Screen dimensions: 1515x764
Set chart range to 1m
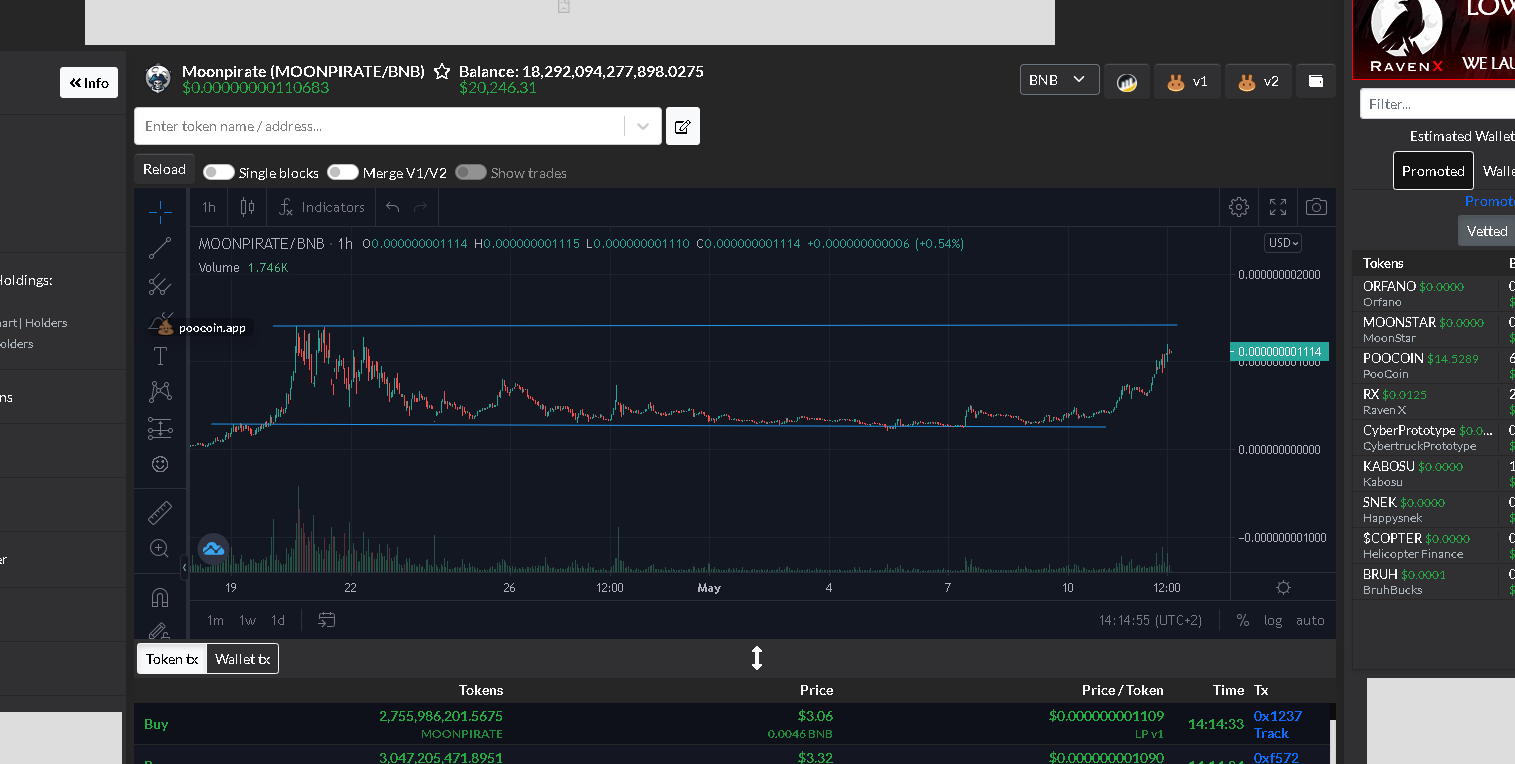pos(215,620)
